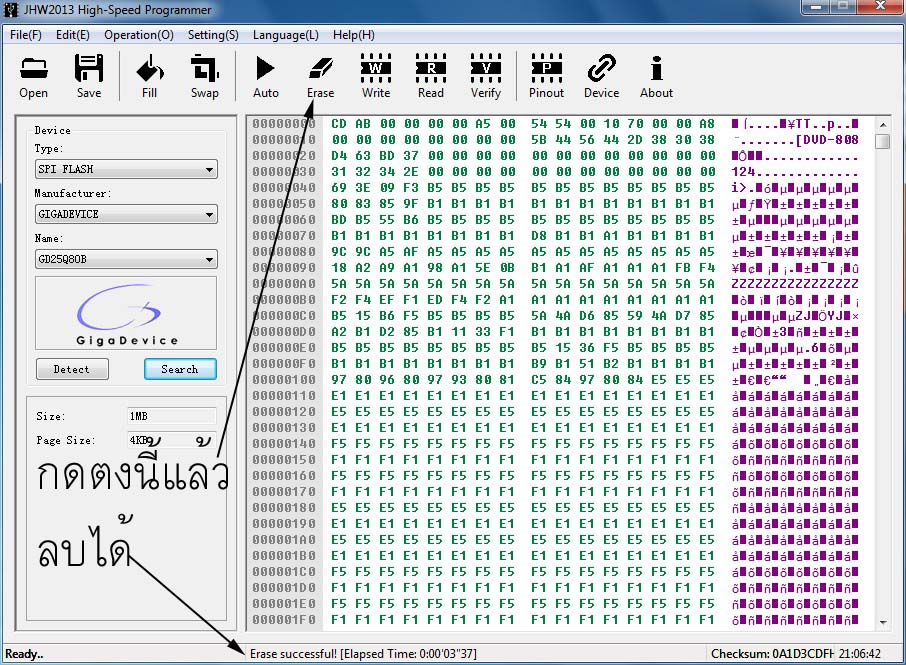Open the Operation(O) menu
The height and width of the screenshot is (665, 906).
pos(139,35)
